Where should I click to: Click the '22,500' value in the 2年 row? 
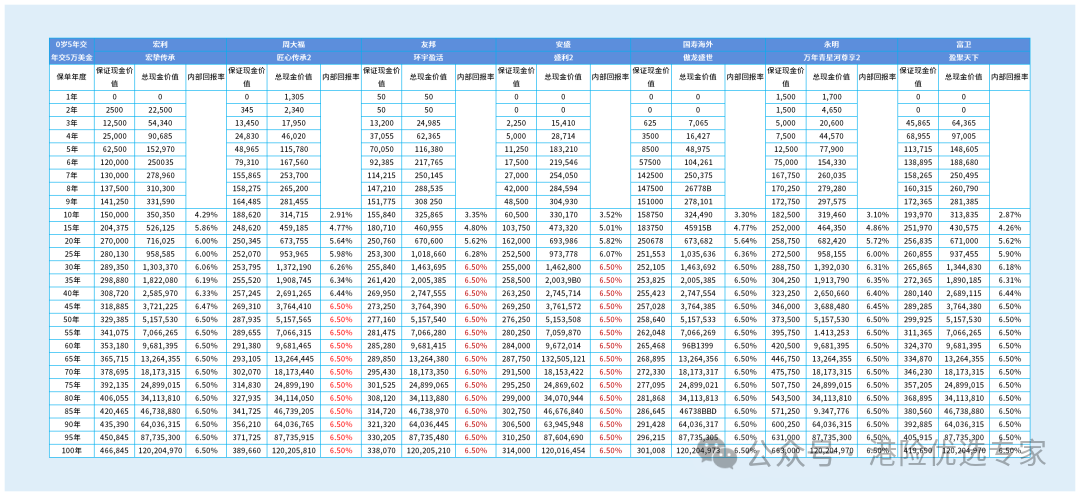[159, 110]
